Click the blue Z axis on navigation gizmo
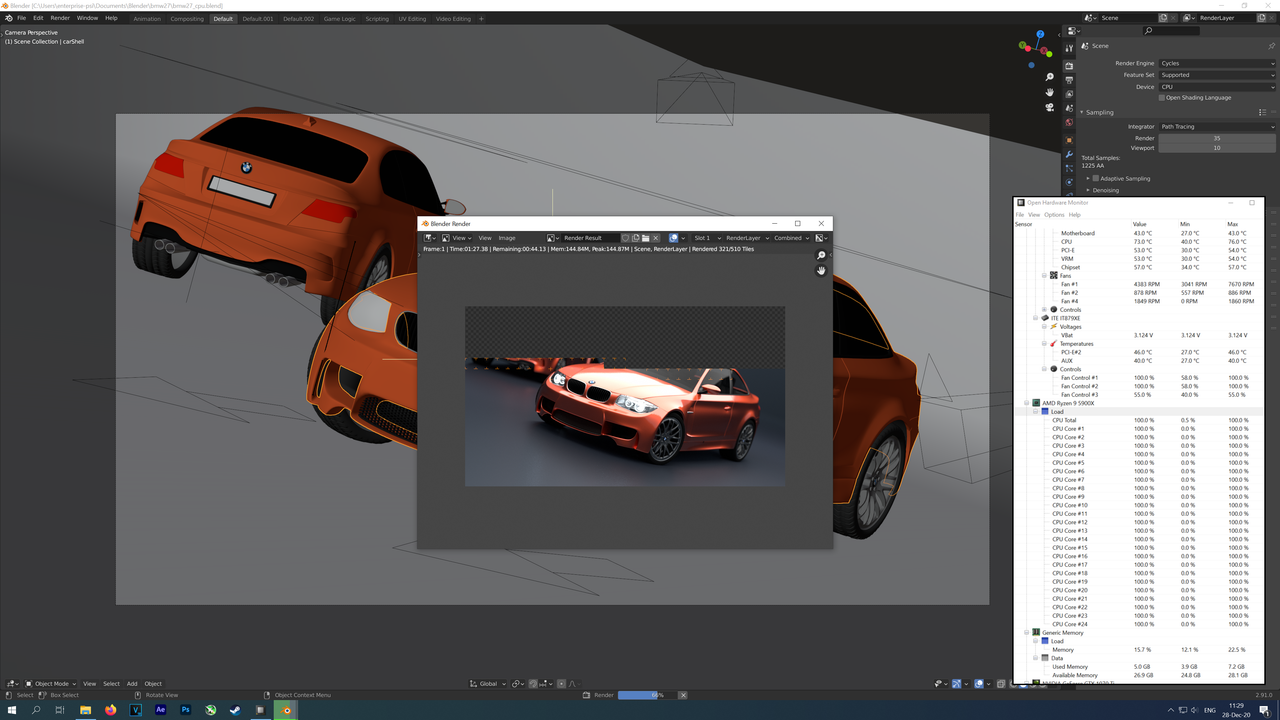 coord(1041,35)
